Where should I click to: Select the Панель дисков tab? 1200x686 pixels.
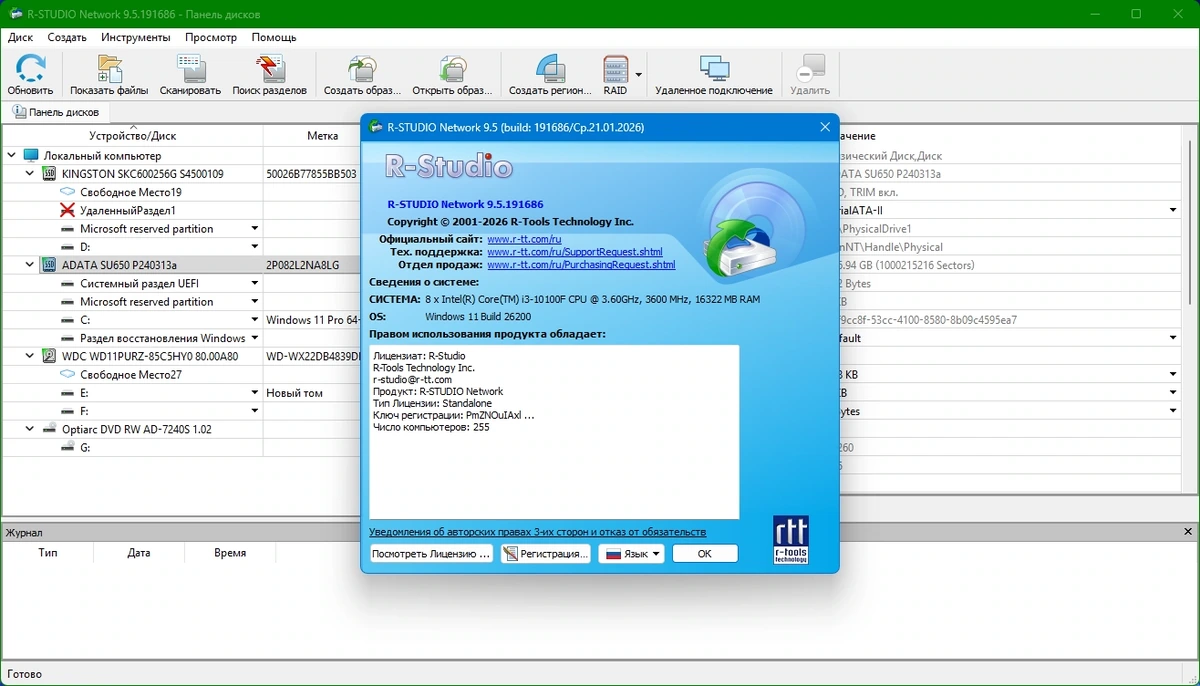point(55,112)
